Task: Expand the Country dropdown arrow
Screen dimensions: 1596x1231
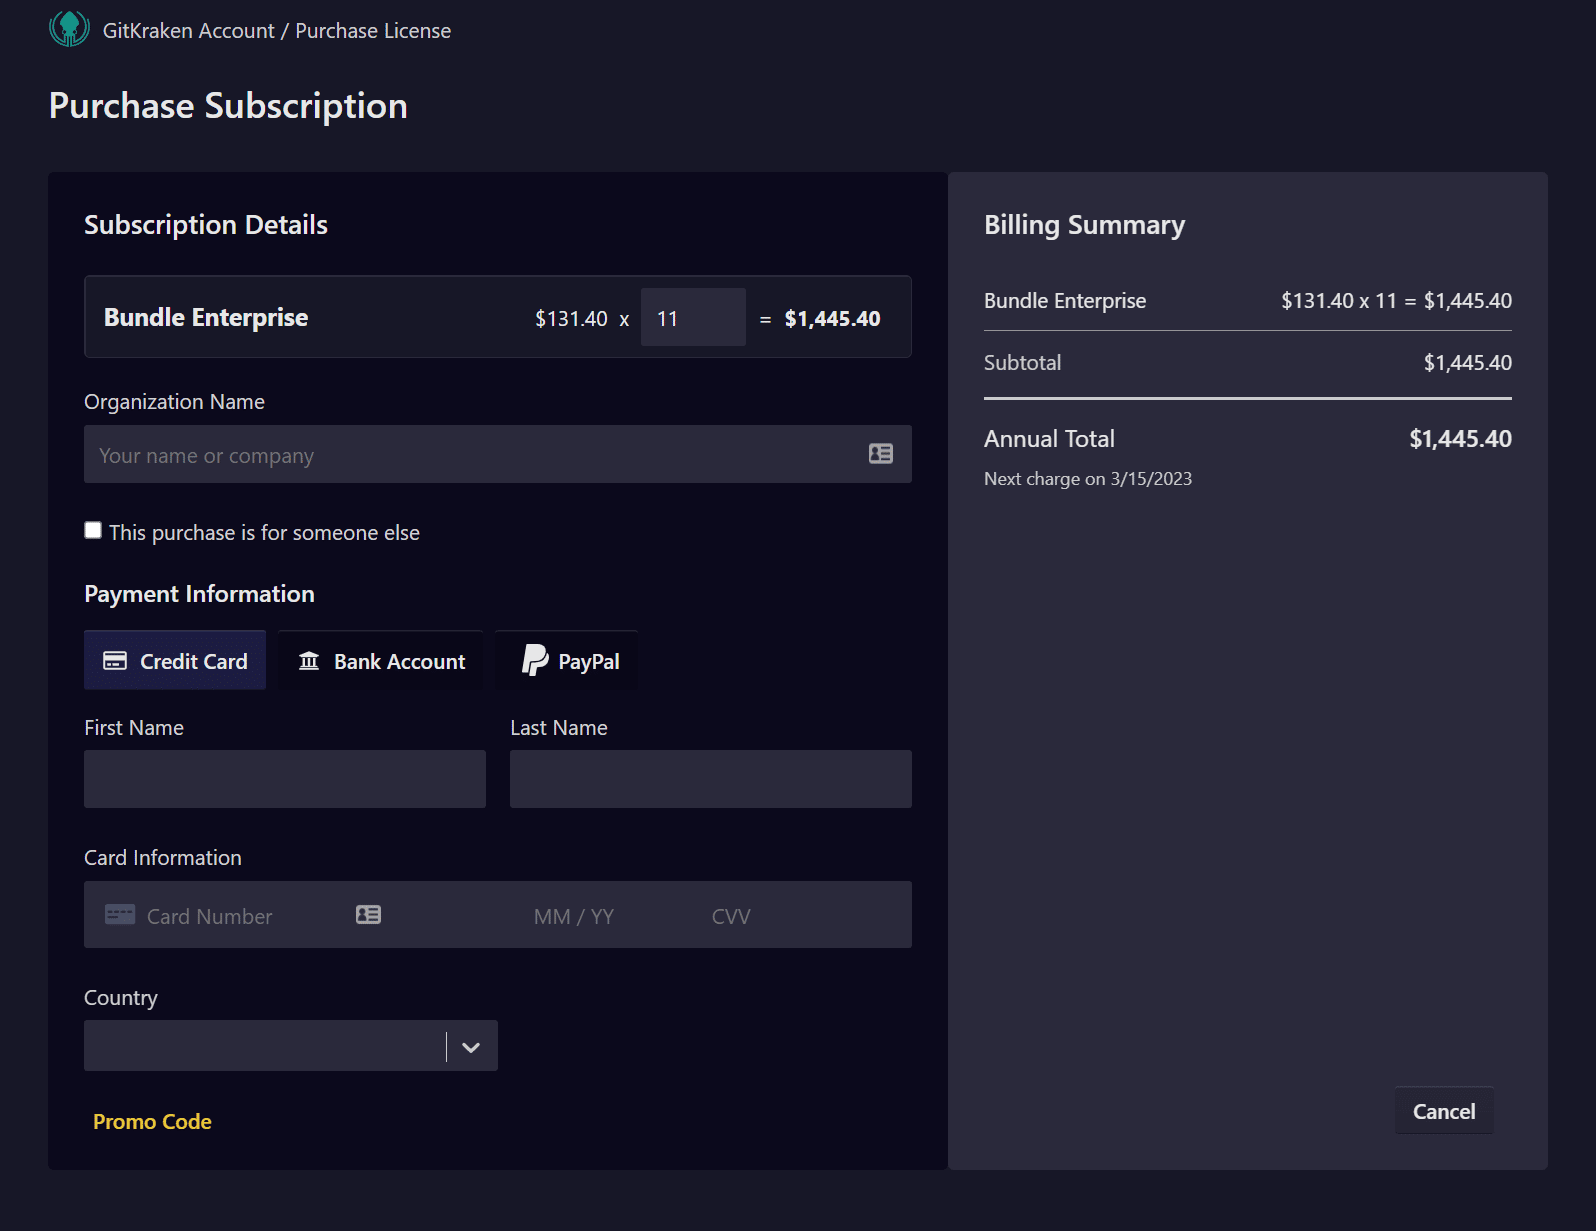Action: click(x=471, y=1047)
